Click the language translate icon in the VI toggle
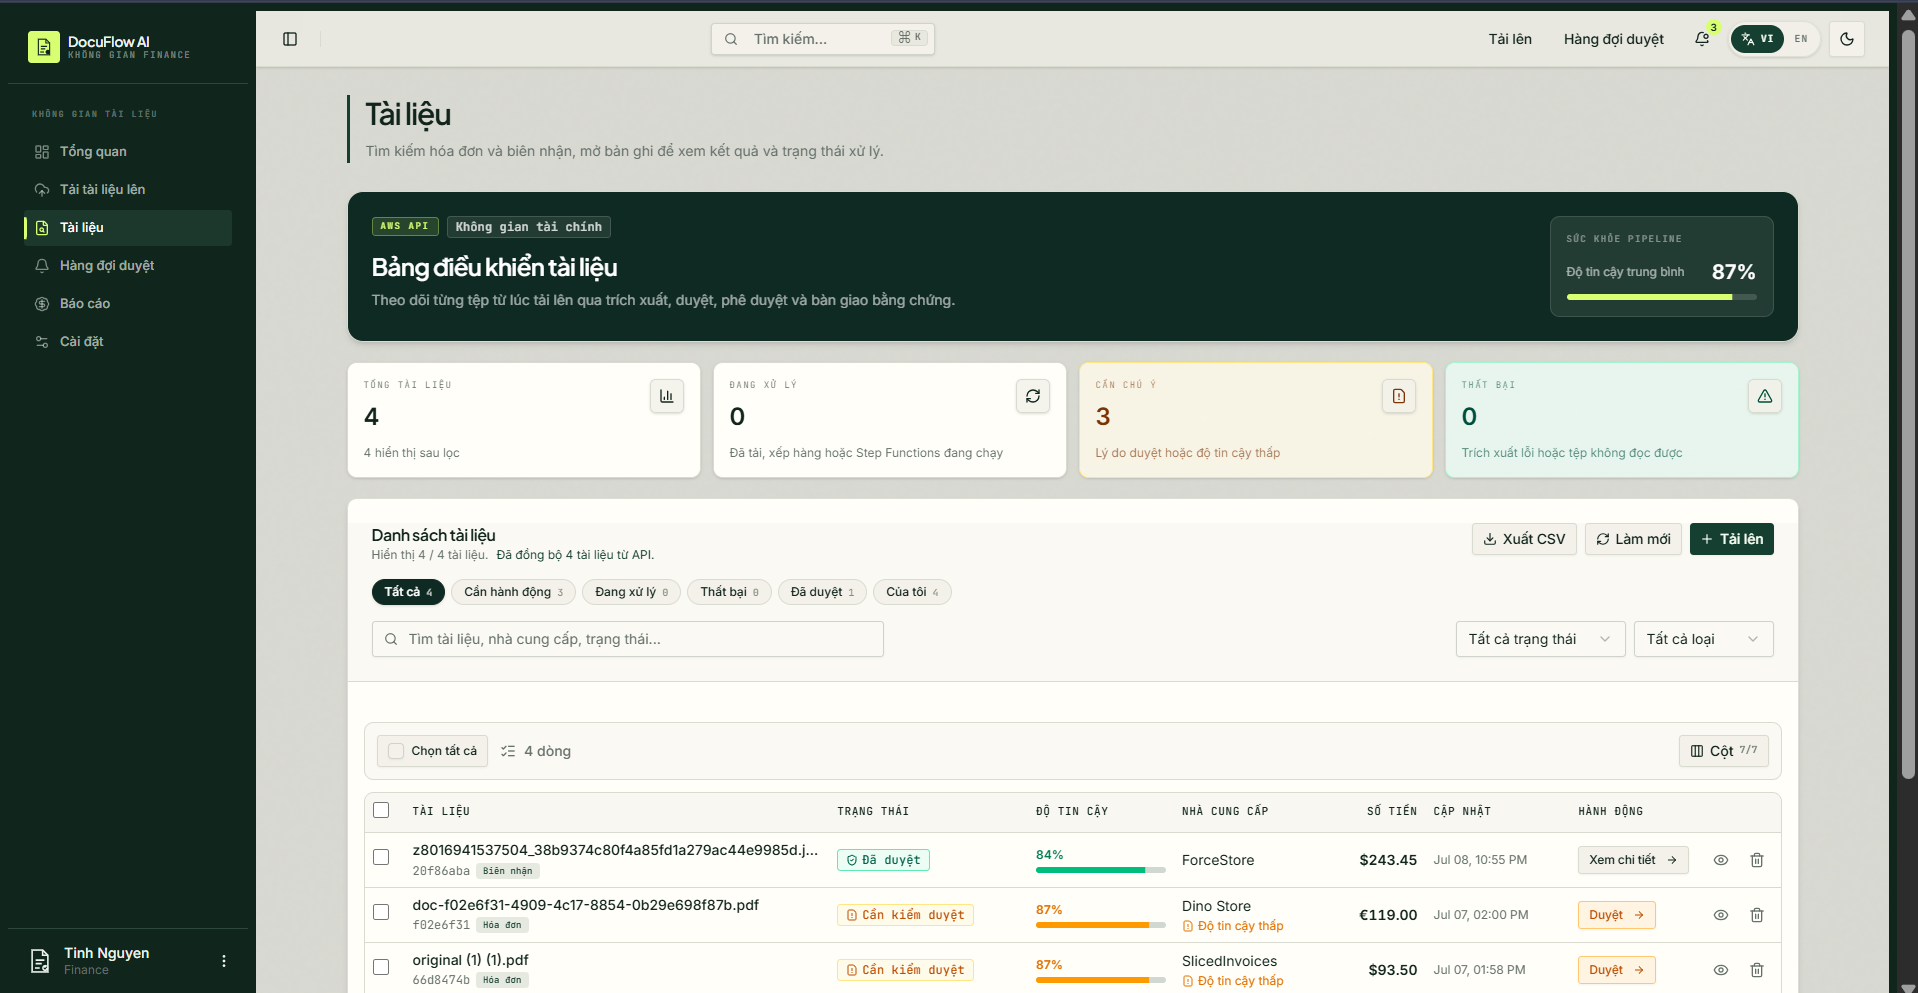Viewport: 1918px width, 993px height. point(1748,39)
